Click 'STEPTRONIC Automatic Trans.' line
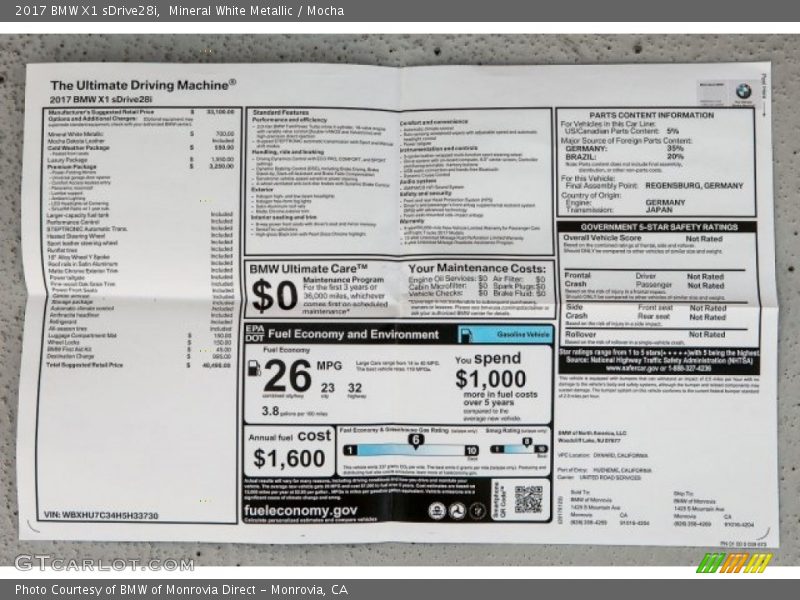The image size is (800, 600). click(87, 229)
